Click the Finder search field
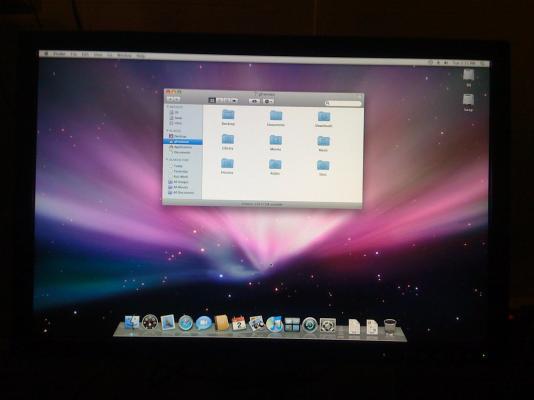The height and width of the screenshot is (400, 534). click(x=343, y=103)
